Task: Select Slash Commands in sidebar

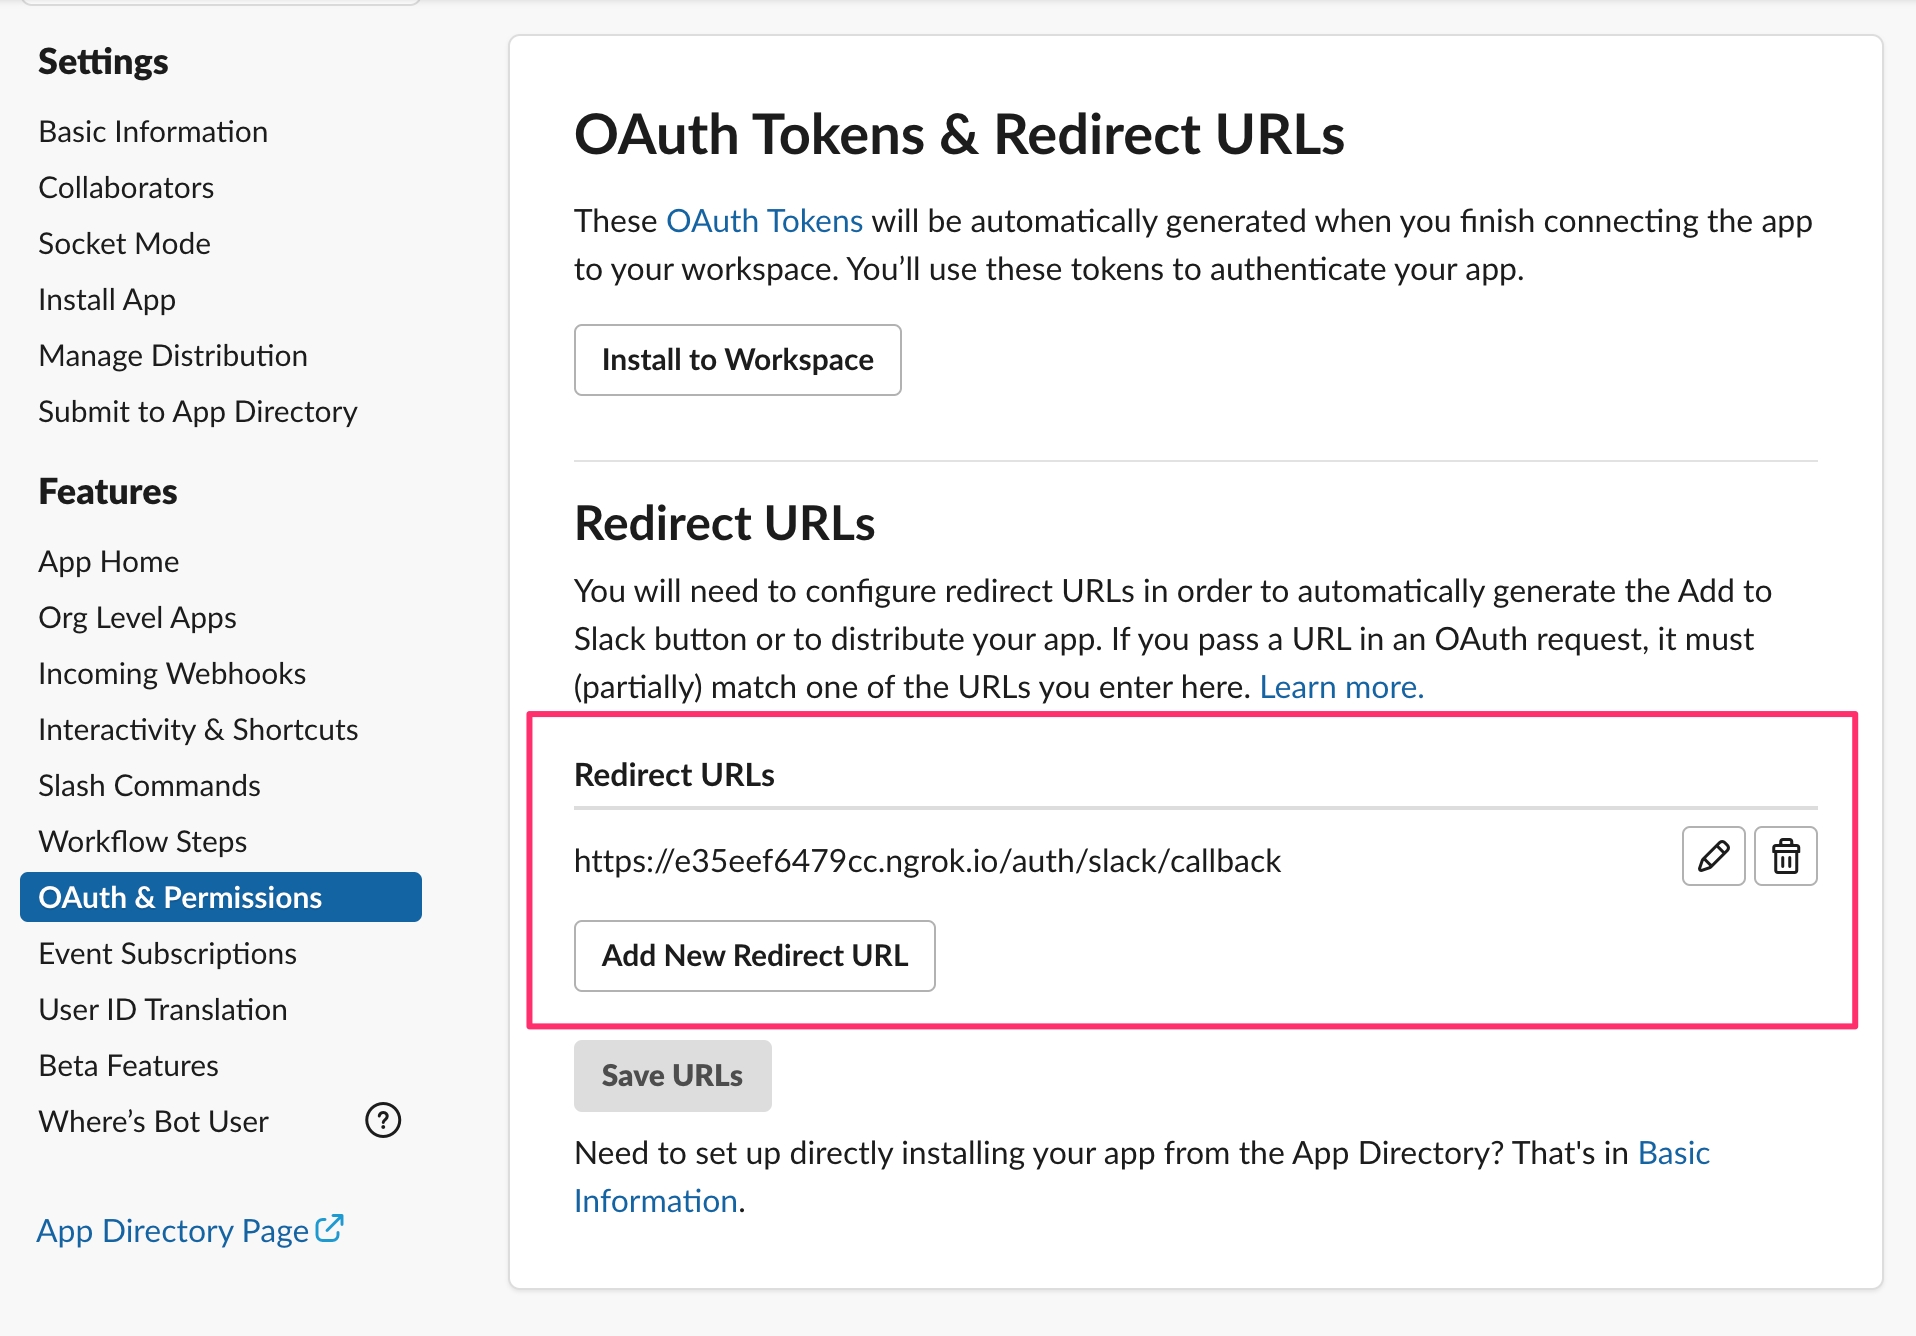Action: (149, 786)
